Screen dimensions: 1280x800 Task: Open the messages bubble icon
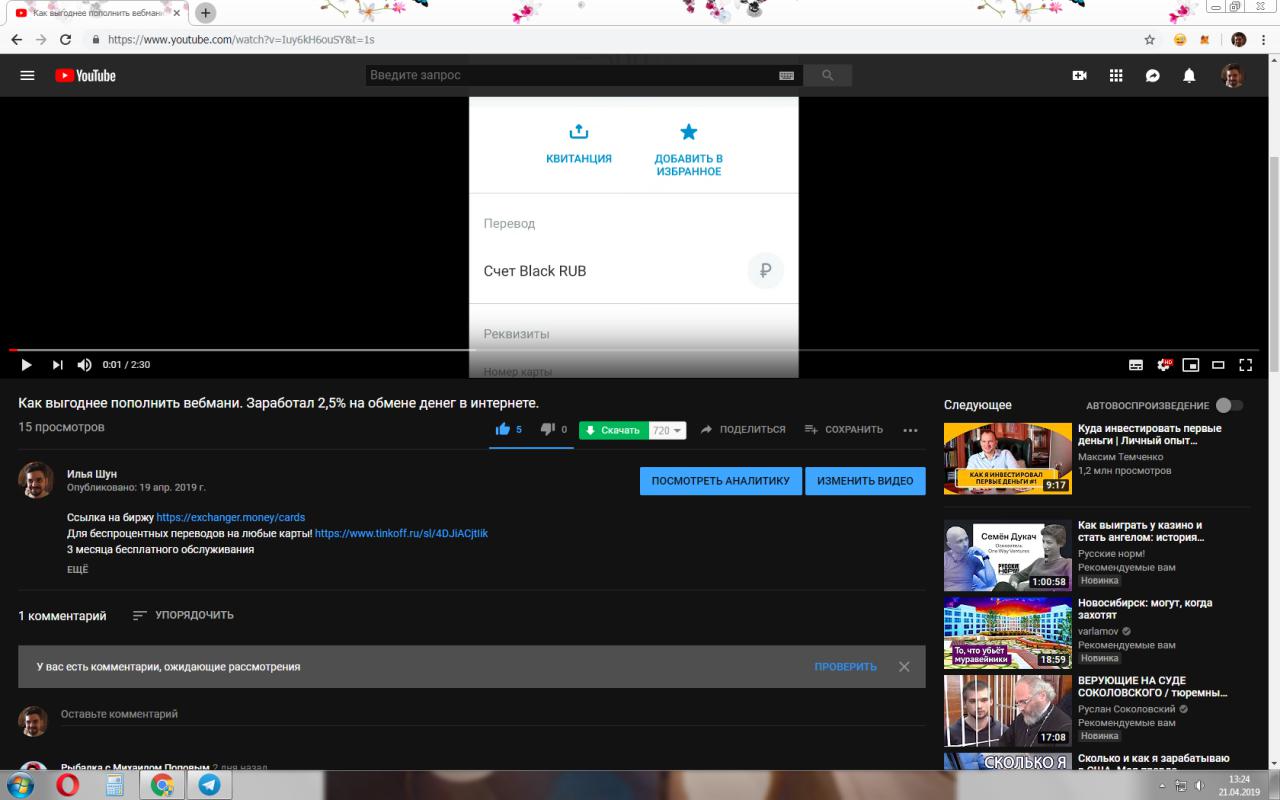click(1152, 75)
